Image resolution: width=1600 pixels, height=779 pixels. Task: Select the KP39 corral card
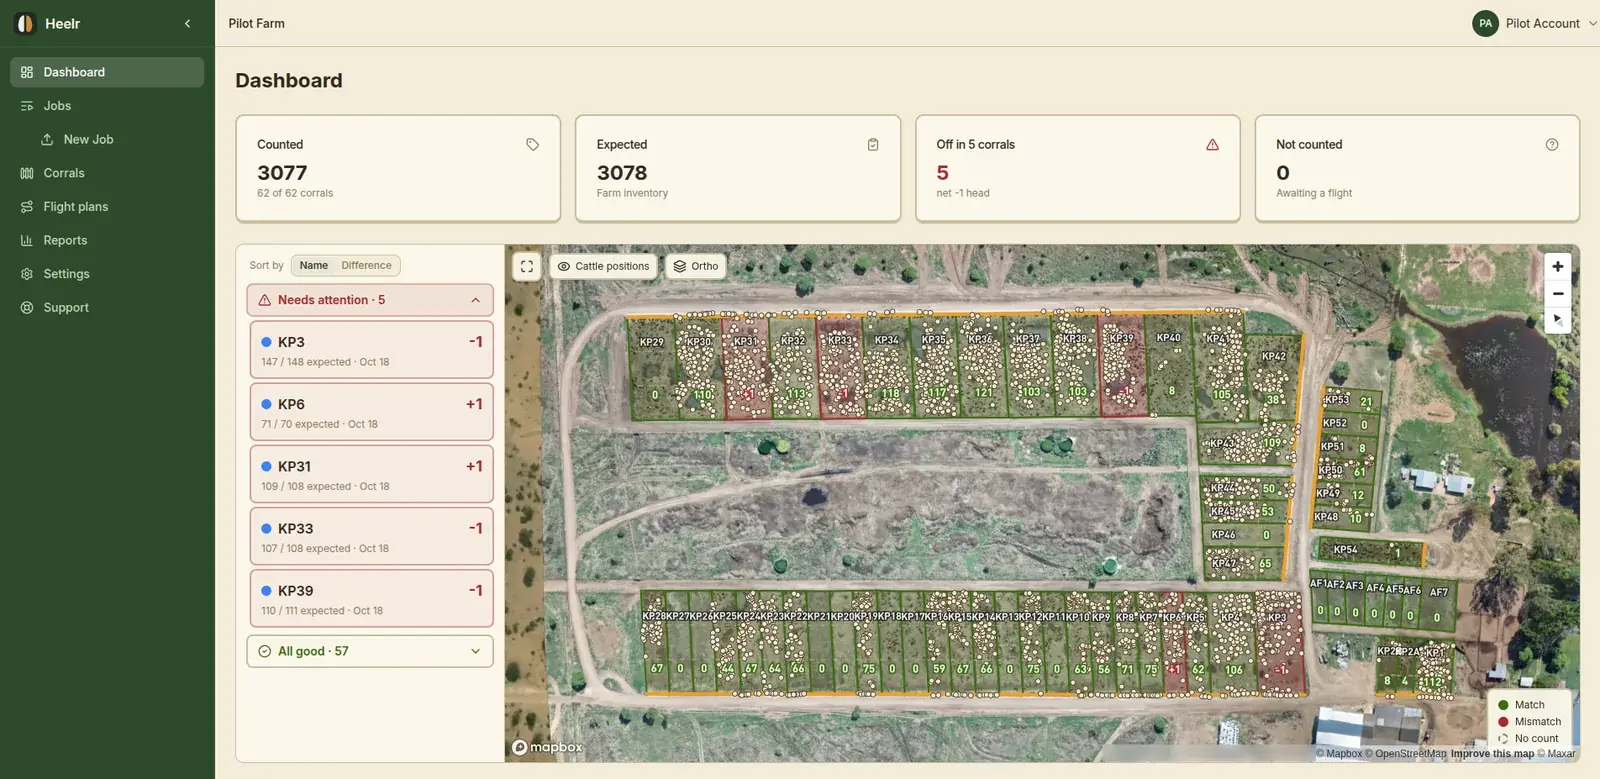click(371, 598)
